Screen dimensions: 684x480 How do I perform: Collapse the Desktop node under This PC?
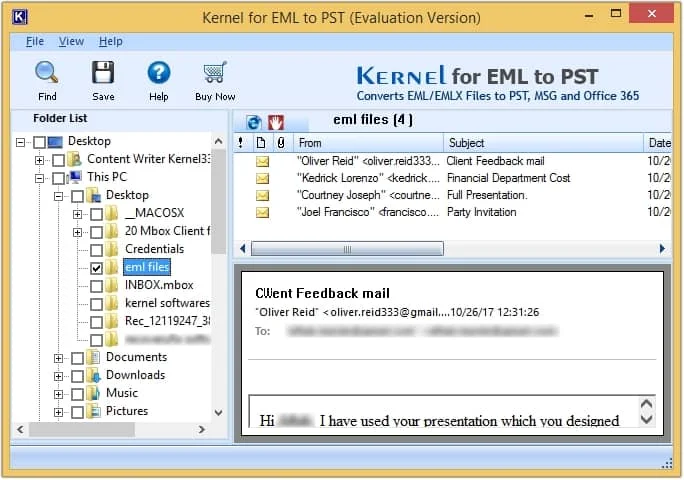point(58,196)
